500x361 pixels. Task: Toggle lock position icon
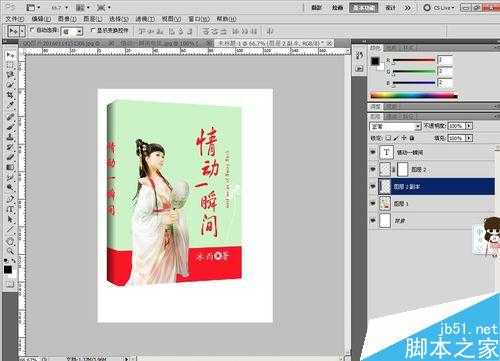tap(404, 138)
